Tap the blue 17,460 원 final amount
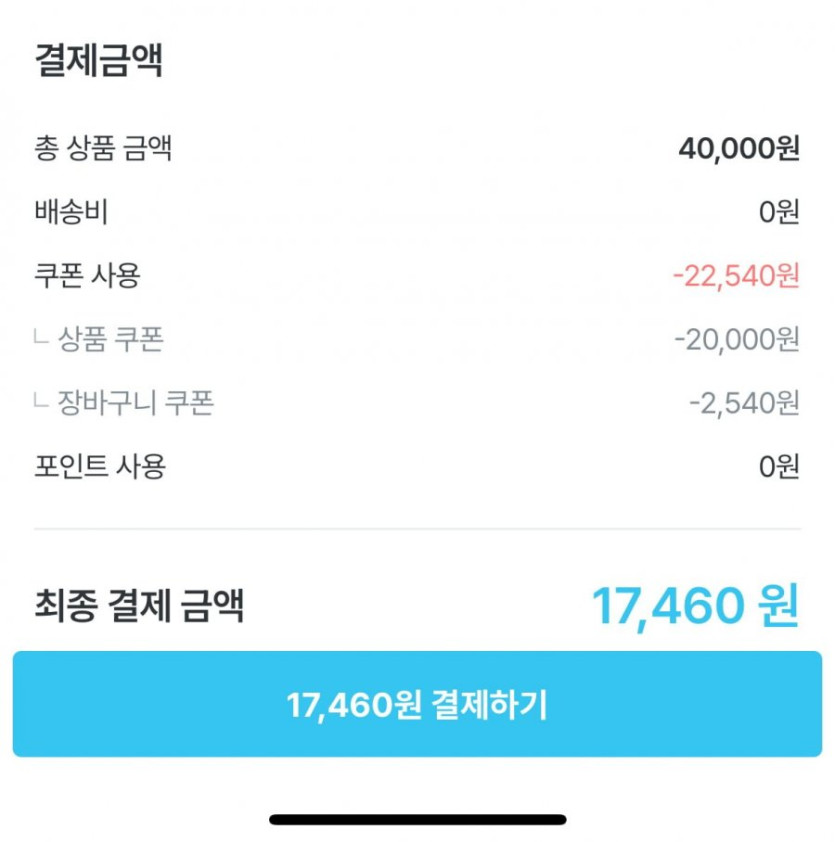 [695, 605]
